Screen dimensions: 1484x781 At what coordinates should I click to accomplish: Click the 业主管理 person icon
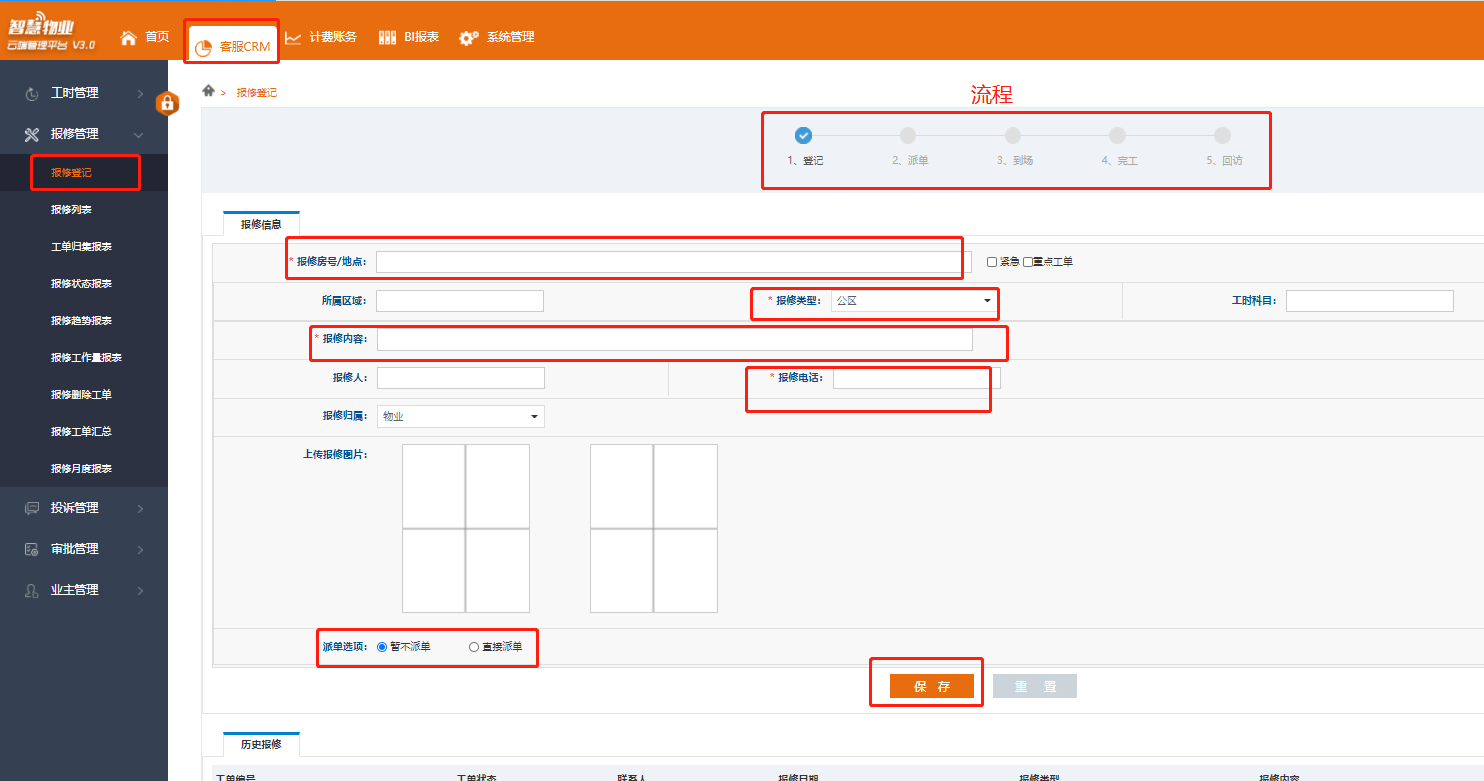[x=32, y=590]
